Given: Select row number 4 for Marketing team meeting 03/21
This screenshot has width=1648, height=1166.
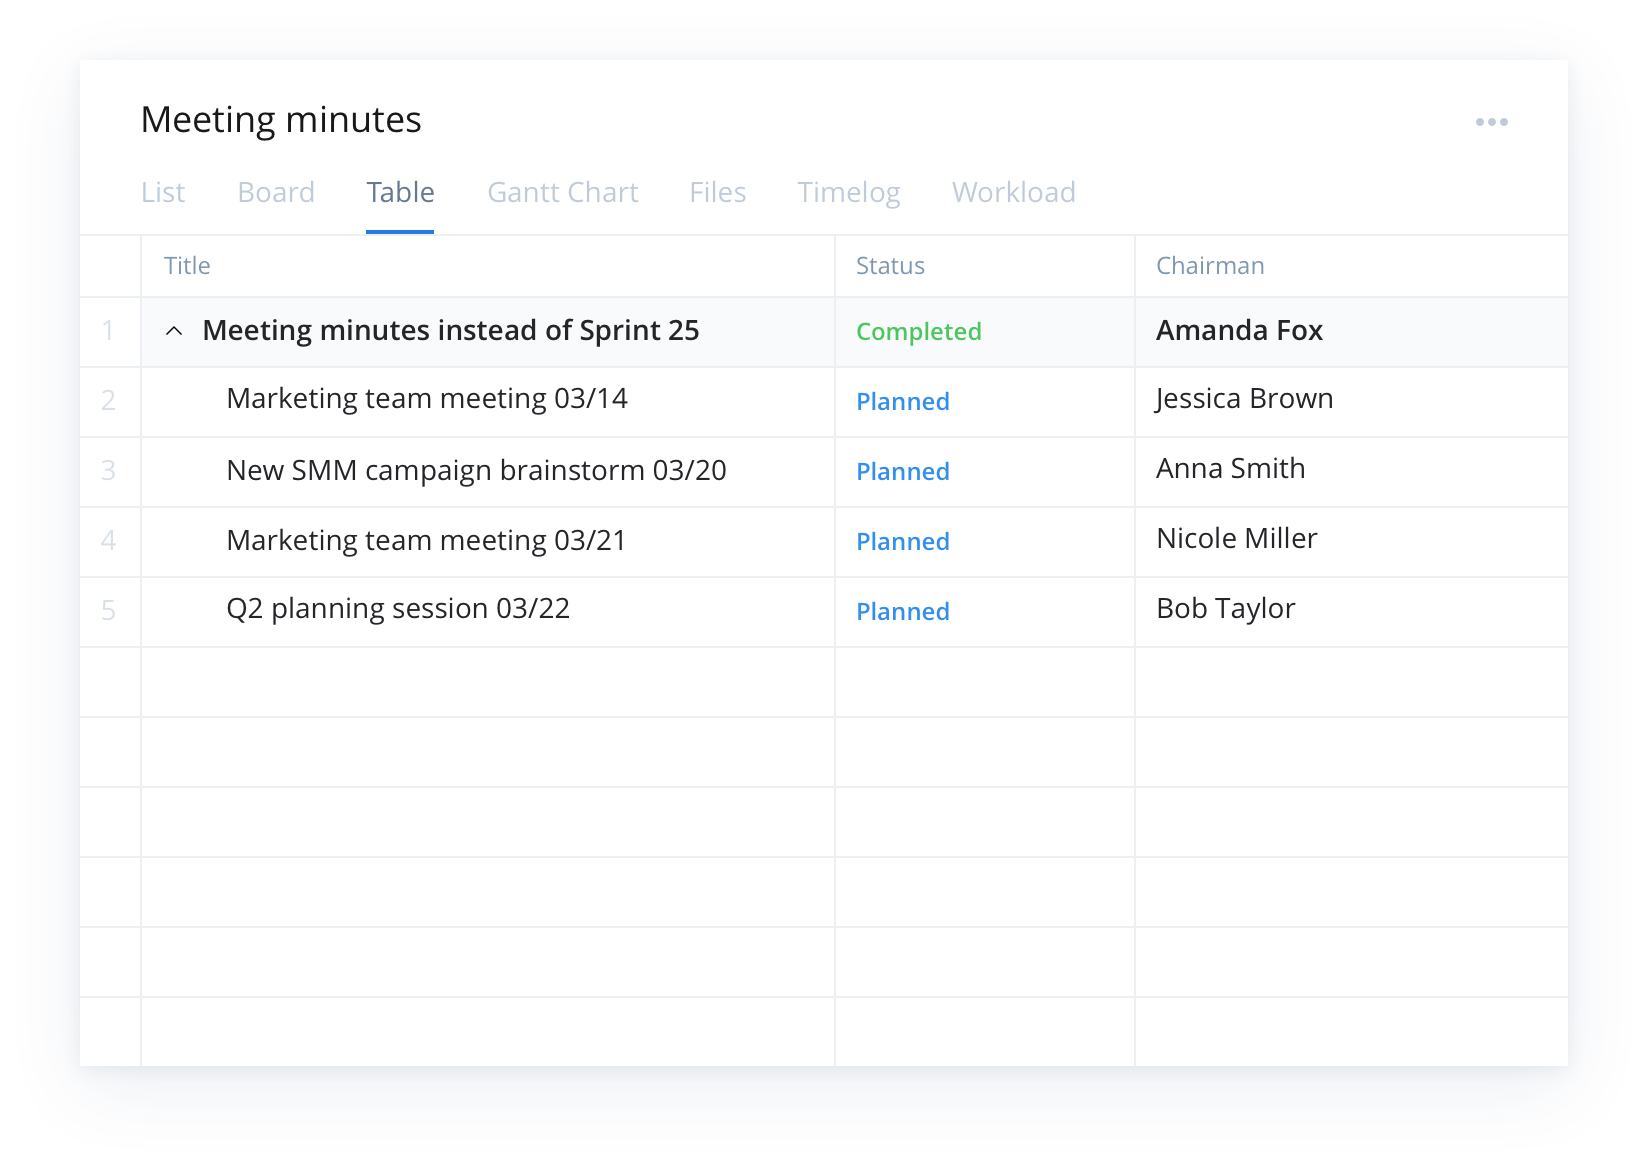Looking at the screenshot, I should coord(109,540).
